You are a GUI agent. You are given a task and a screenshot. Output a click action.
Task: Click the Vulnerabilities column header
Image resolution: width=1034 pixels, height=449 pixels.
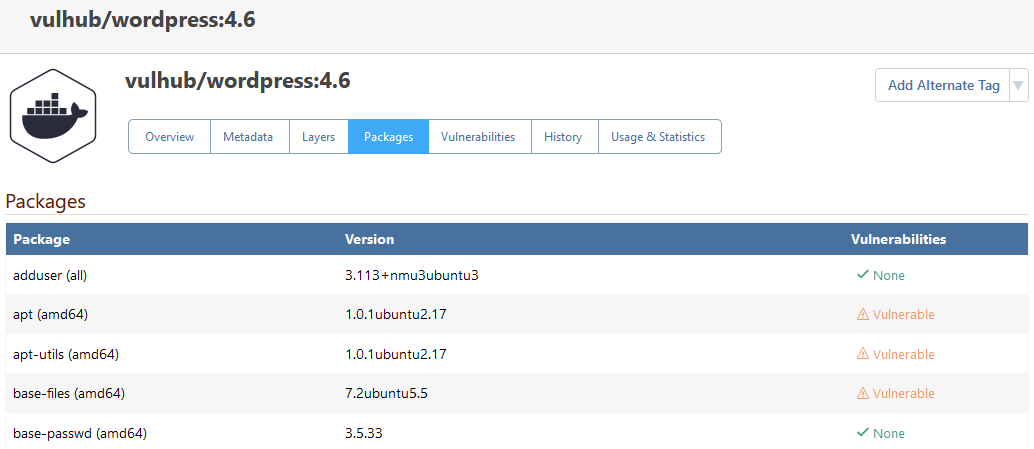pyautogui.click(x=898, y=239)
